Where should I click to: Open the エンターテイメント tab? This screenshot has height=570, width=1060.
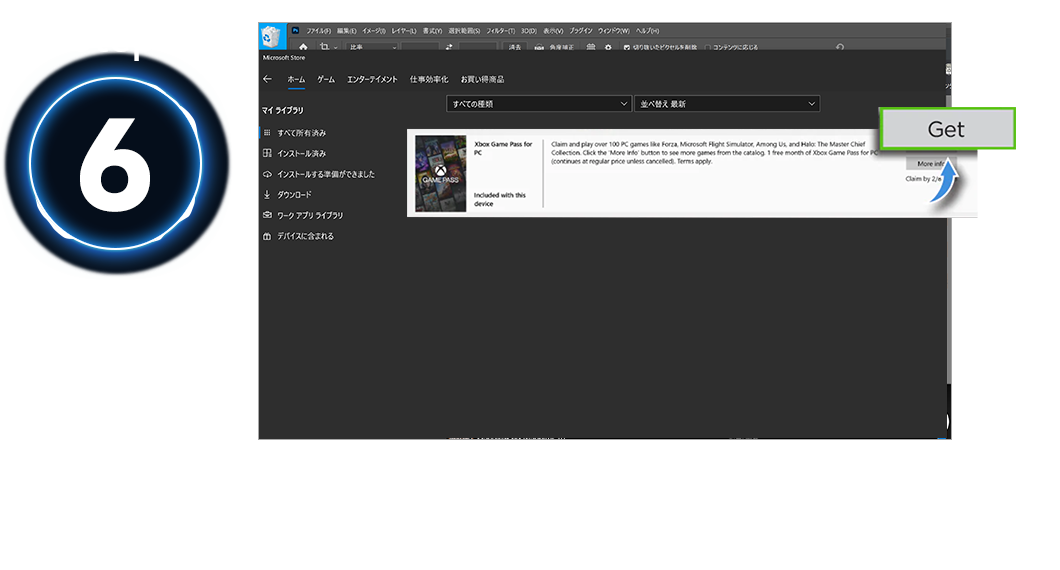pos(372,79)
